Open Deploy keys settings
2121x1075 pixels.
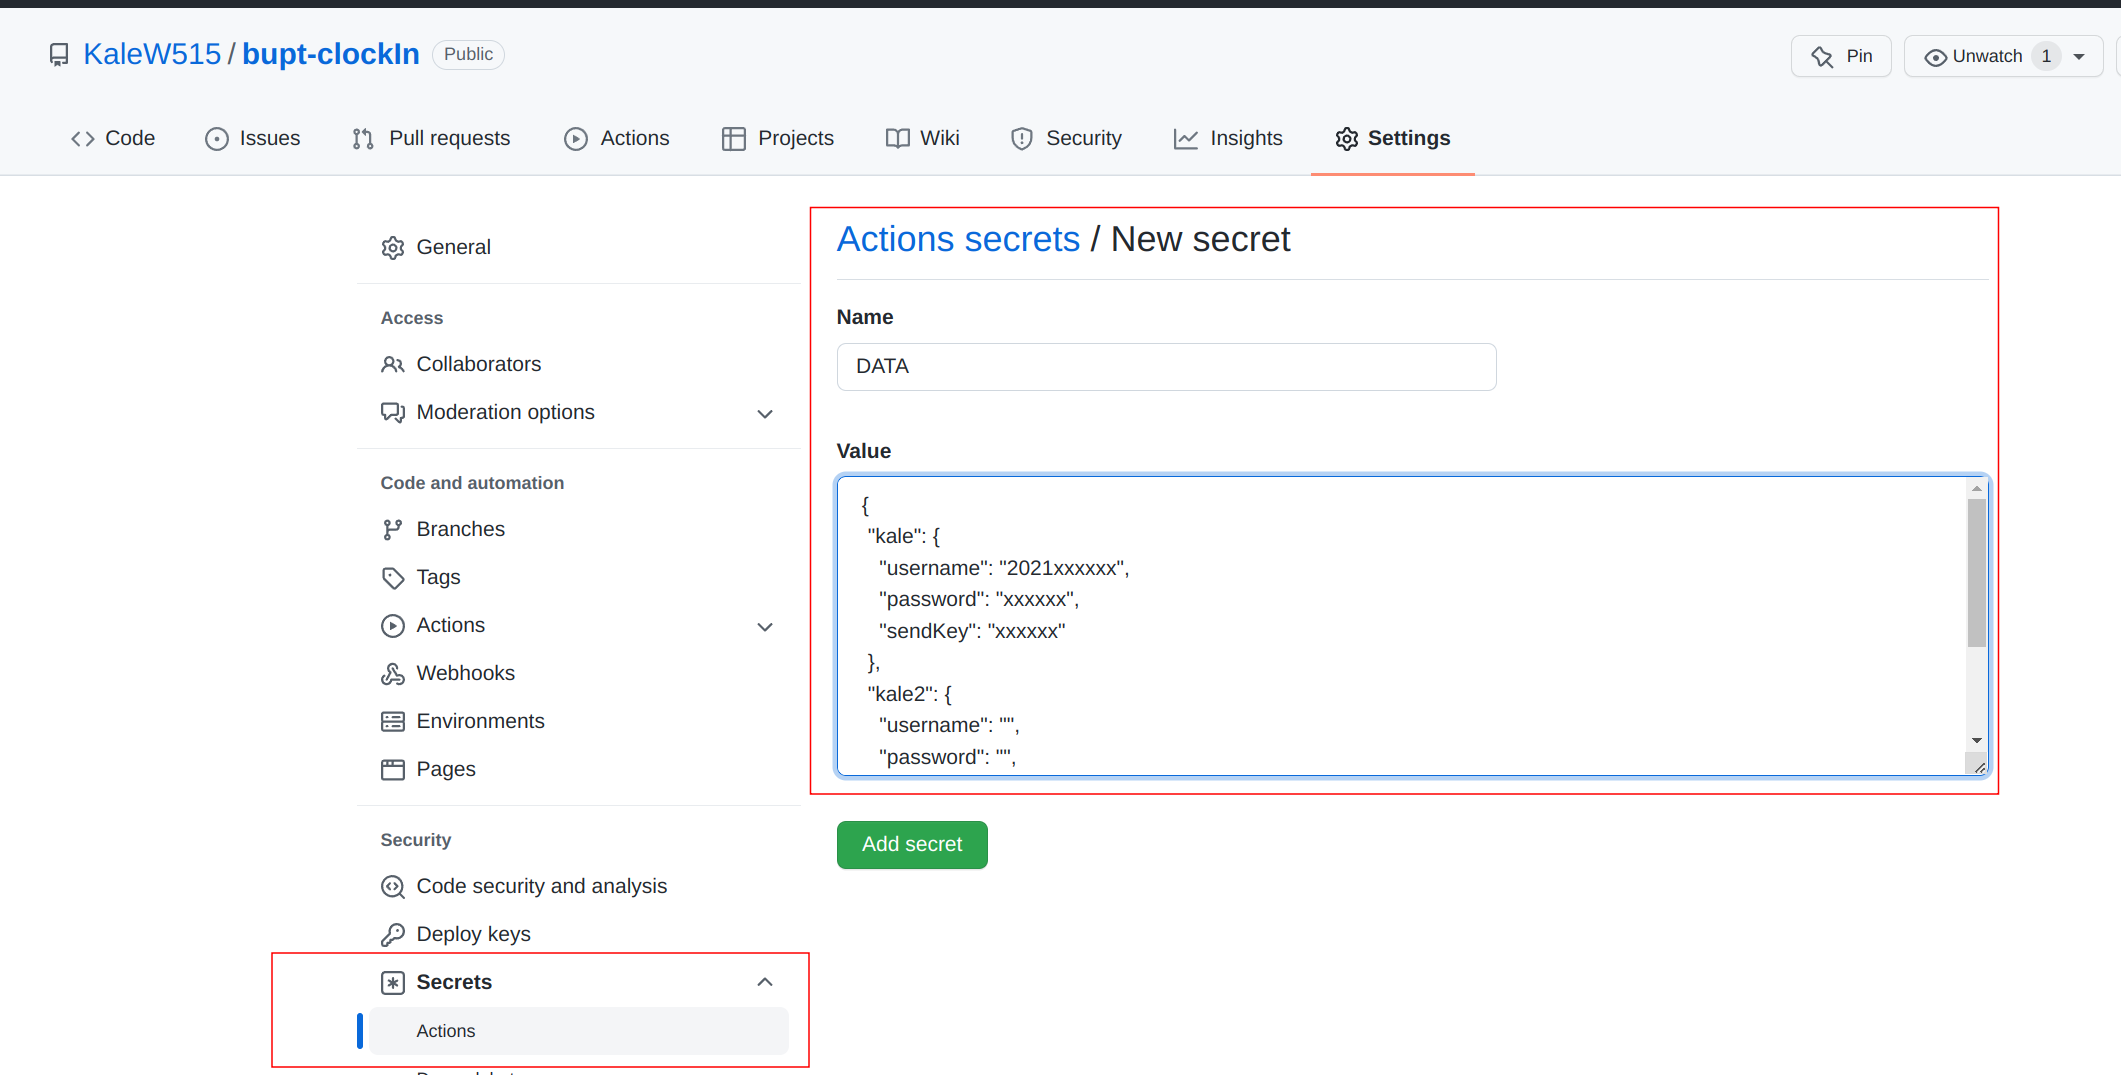578,934
